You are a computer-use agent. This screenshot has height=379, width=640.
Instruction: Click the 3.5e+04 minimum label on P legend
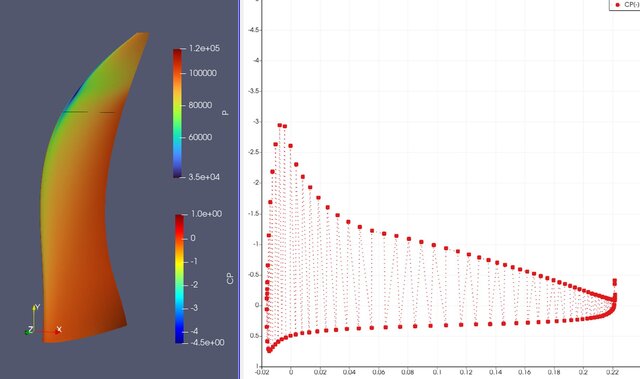pyautogui.click(x=204, y=177)
